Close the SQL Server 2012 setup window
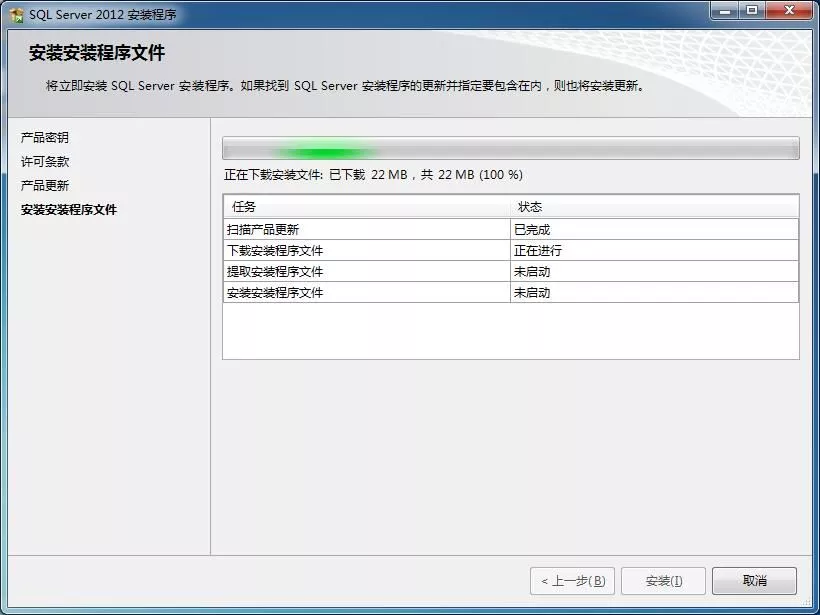 tap(790, 10)
